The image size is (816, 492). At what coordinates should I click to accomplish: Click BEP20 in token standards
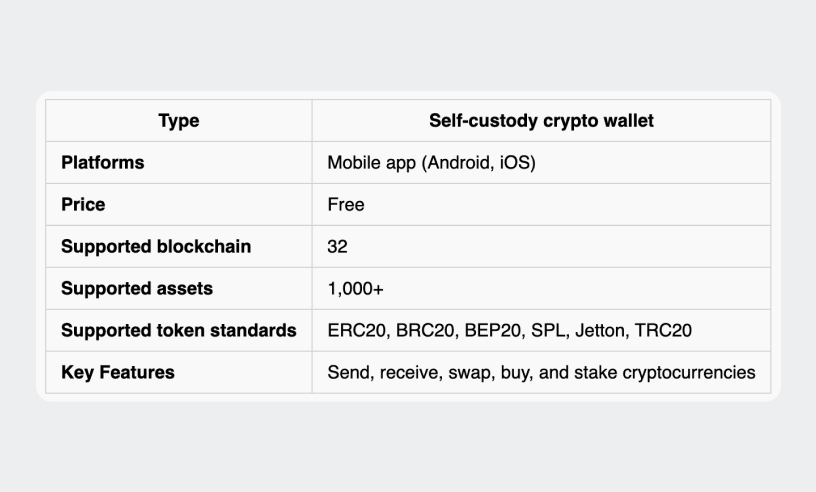coord(492,331)
